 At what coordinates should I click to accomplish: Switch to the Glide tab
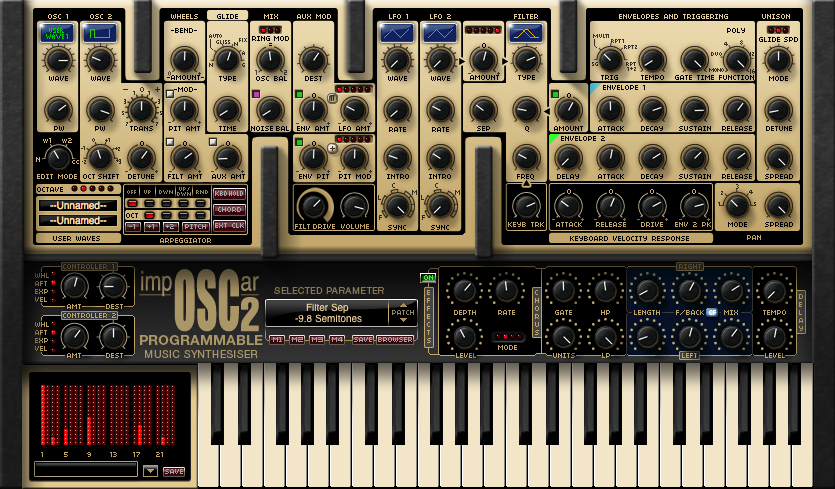(227, 16)
